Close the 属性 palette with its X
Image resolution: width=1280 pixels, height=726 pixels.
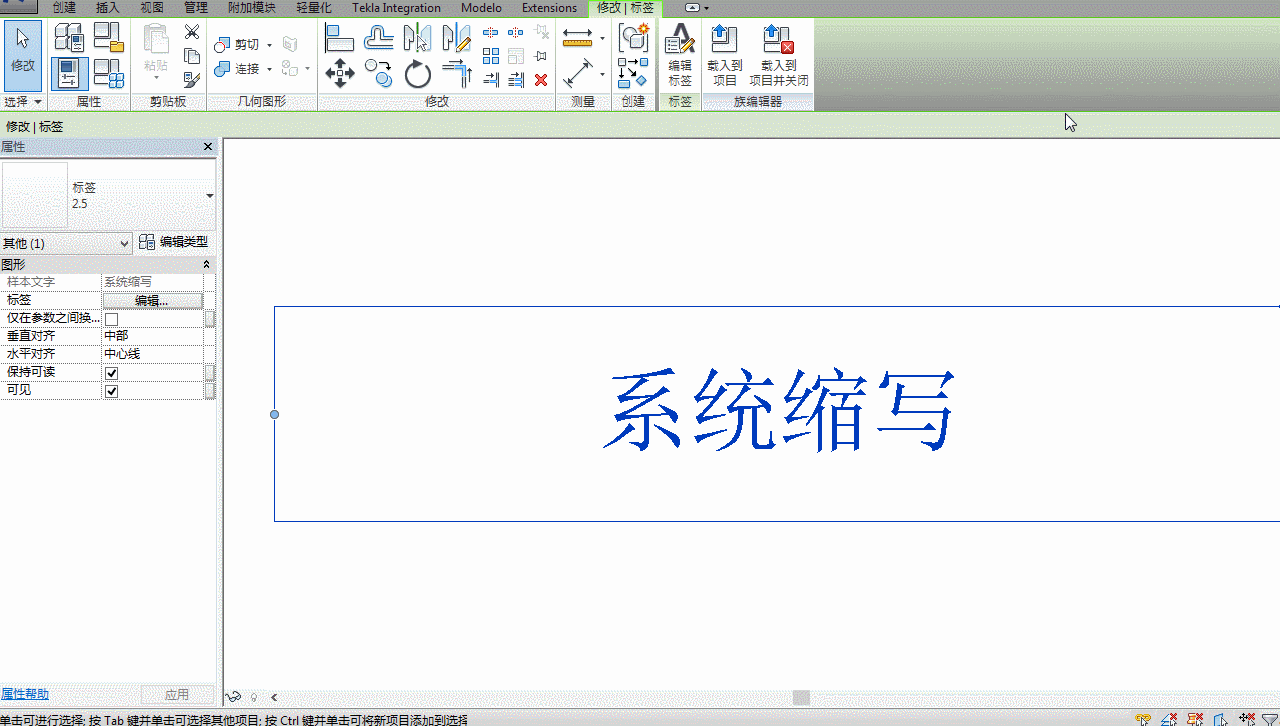pos(208,147)
